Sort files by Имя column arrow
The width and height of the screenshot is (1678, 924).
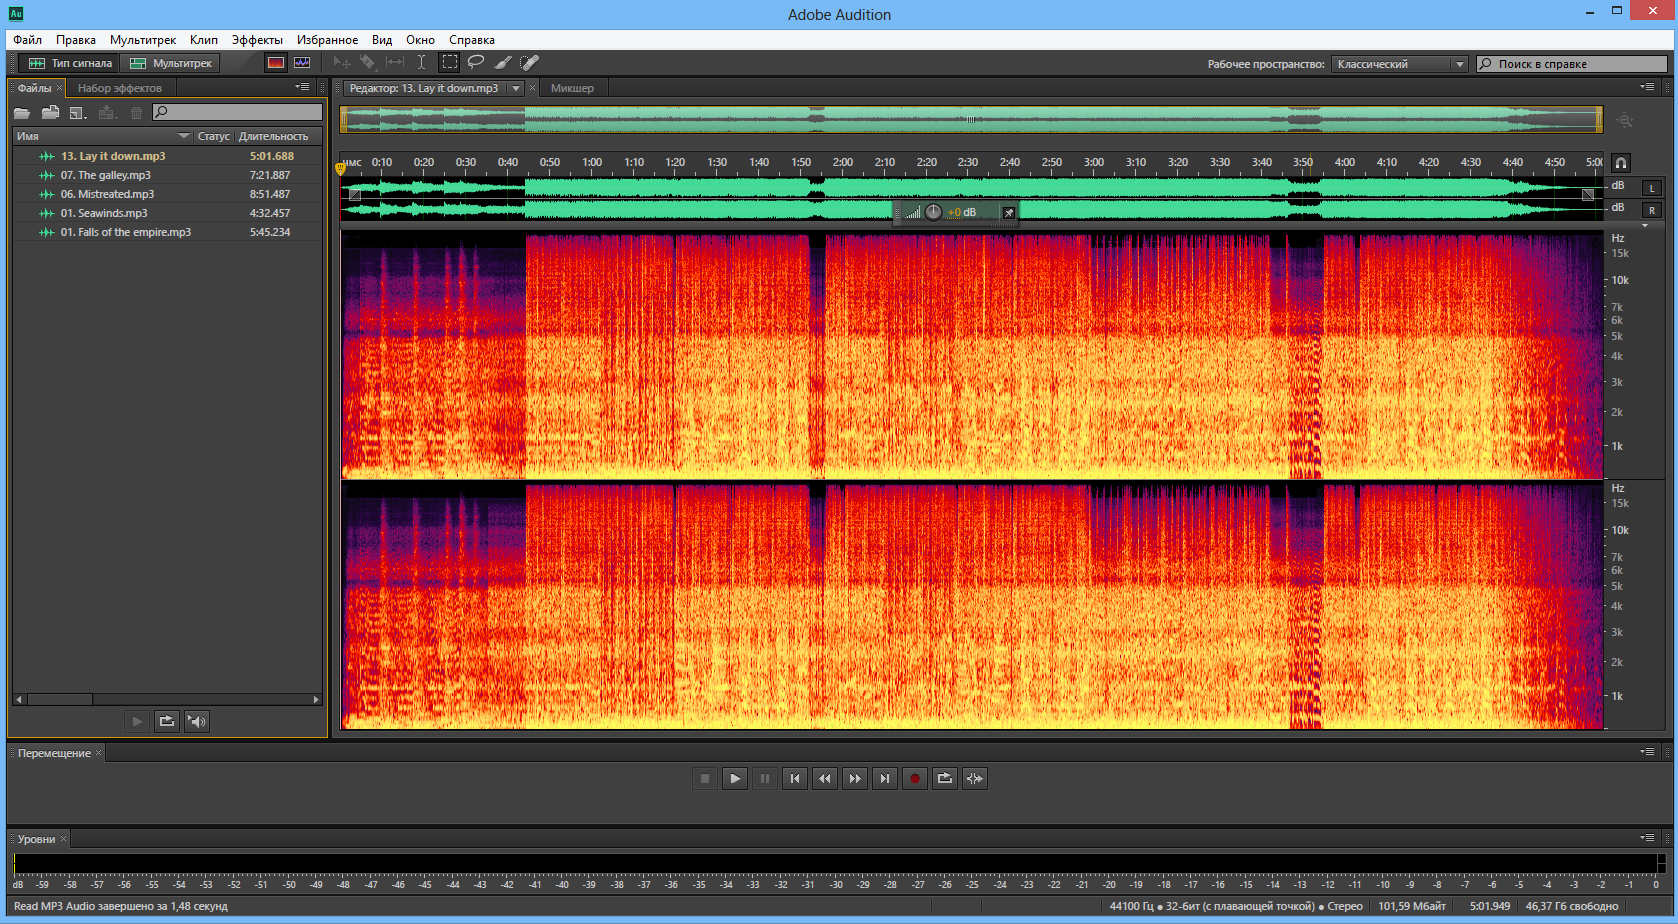click(x=184, y=136)
